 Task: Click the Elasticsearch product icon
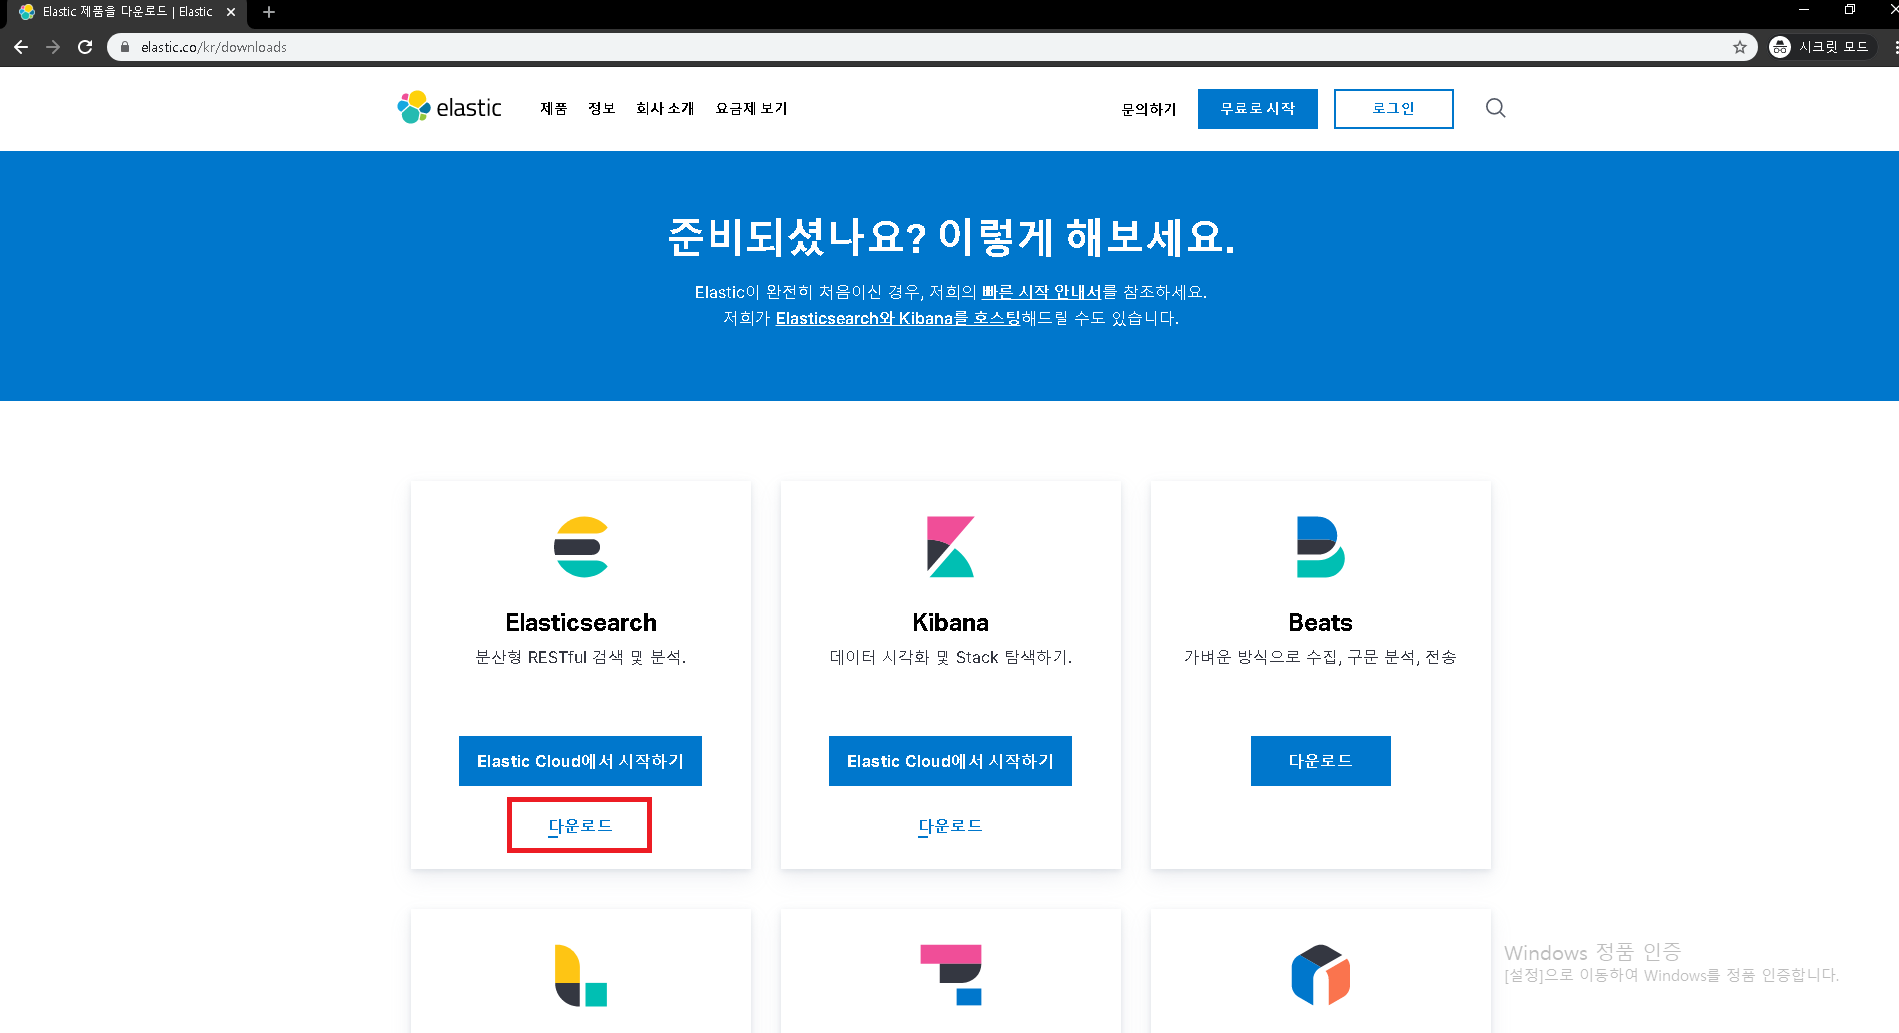581,547
